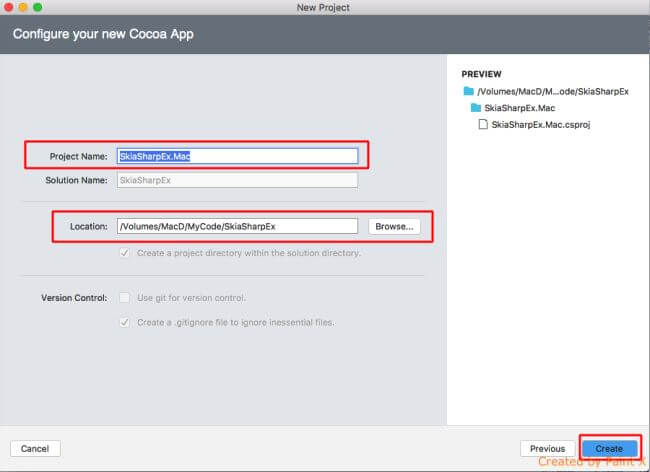Screen dimensions: 650x472
Task: Cancel the new project dialog
Action: click(35, 449)
